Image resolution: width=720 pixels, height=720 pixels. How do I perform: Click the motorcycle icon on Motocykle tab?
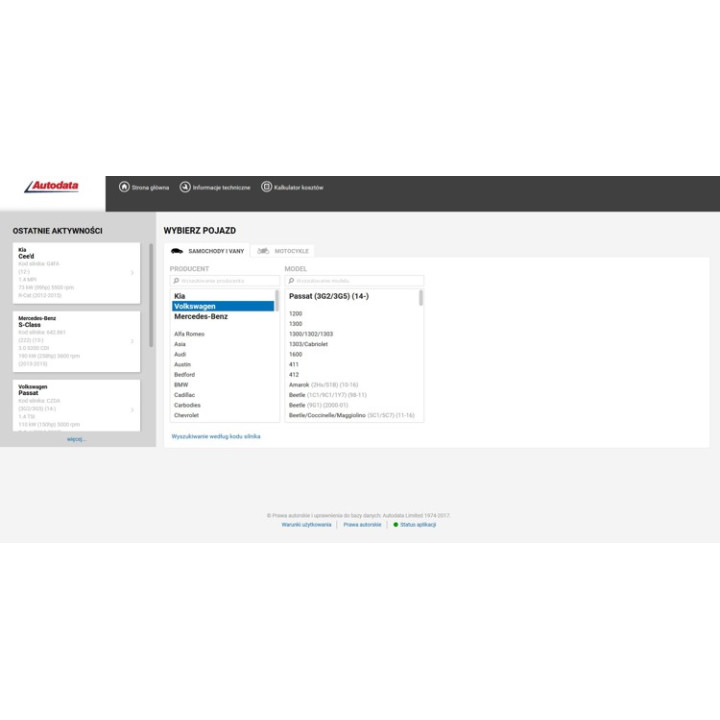[x=263, y=251]
